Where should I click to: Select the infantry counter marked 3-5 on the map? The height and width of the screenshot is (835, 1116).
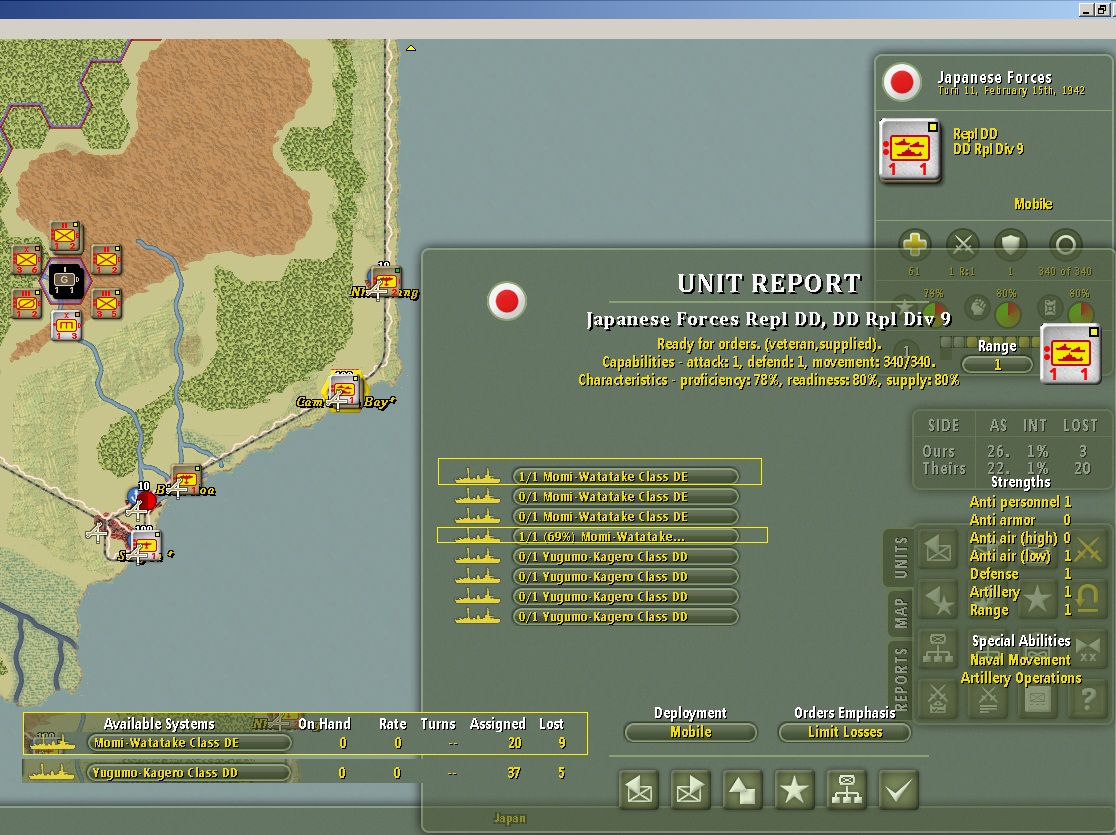[105, 304]
